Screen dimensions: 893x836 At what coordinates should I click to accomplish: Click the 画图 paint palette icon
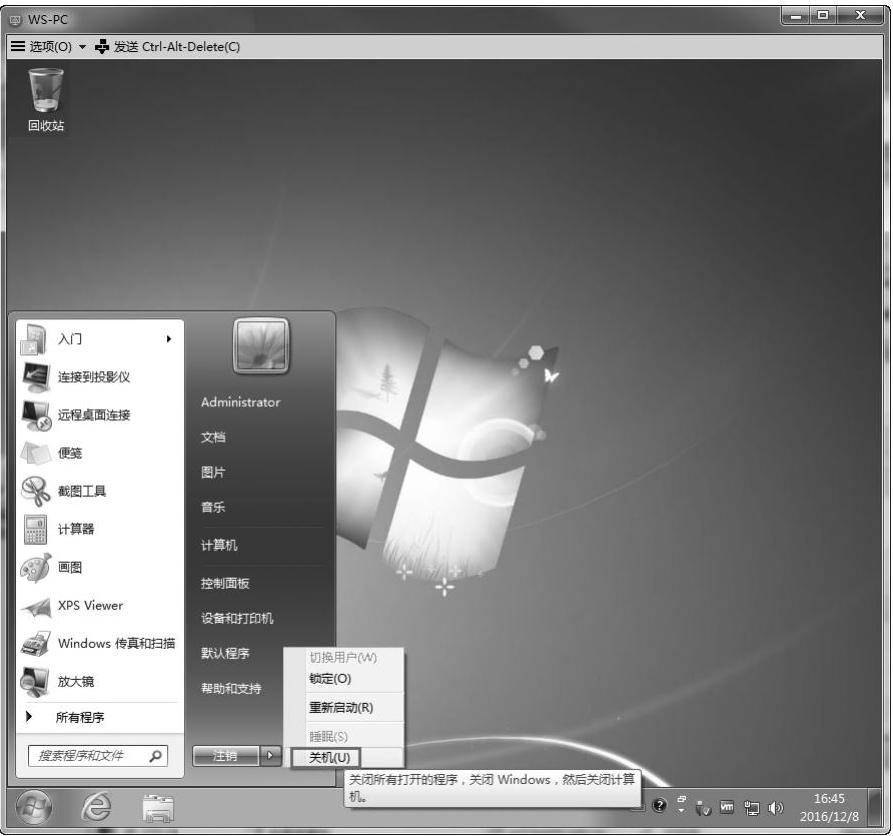(x=35, y=567)
